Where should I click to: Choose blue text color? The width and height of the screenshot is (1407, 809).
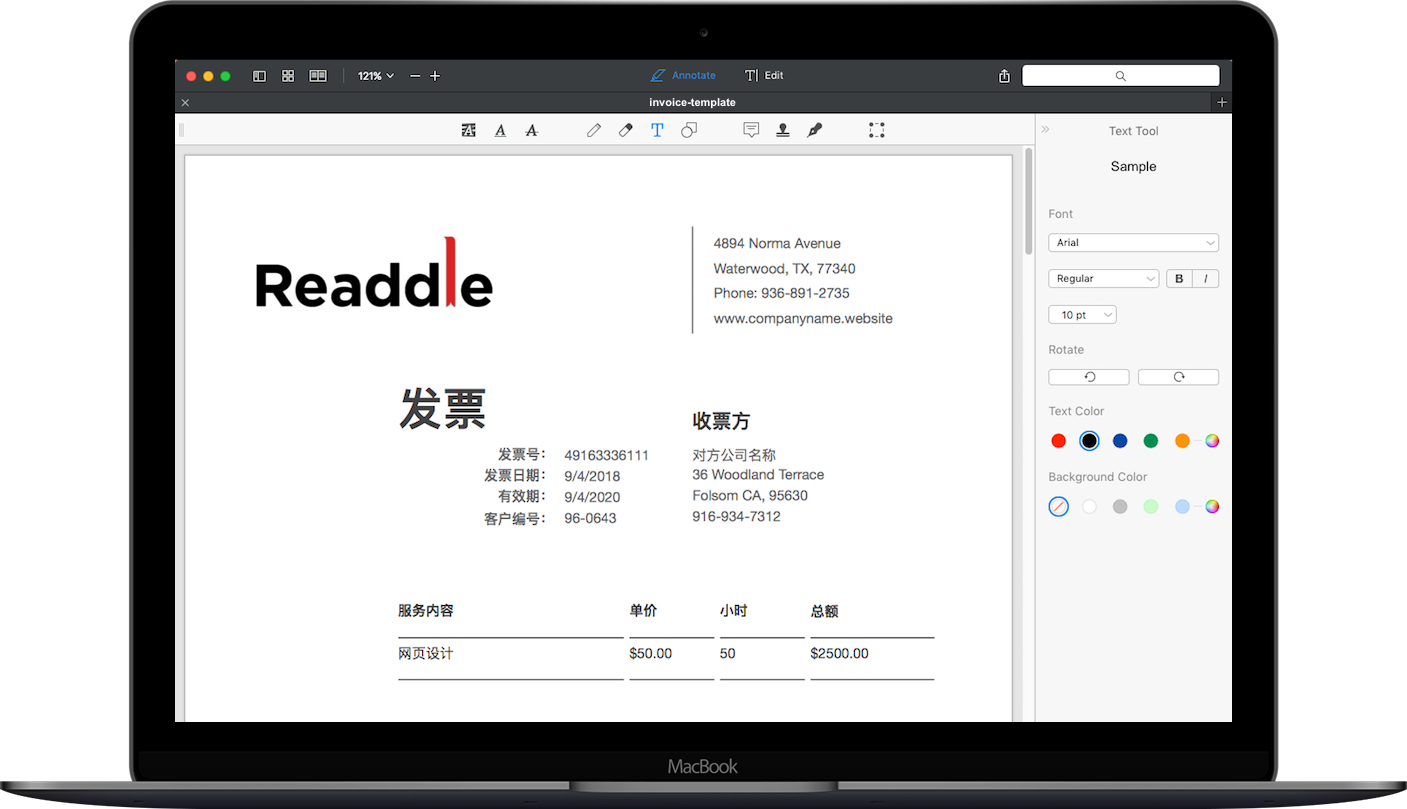point(1120,441)
